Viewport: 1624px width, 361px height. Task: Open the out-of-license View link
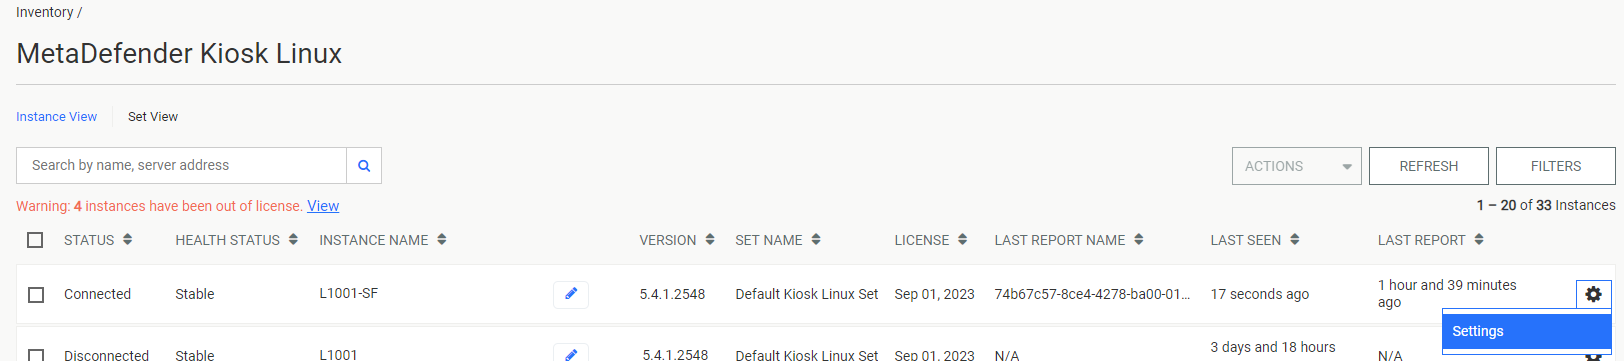pyautogui.click(x=323, y=206)
